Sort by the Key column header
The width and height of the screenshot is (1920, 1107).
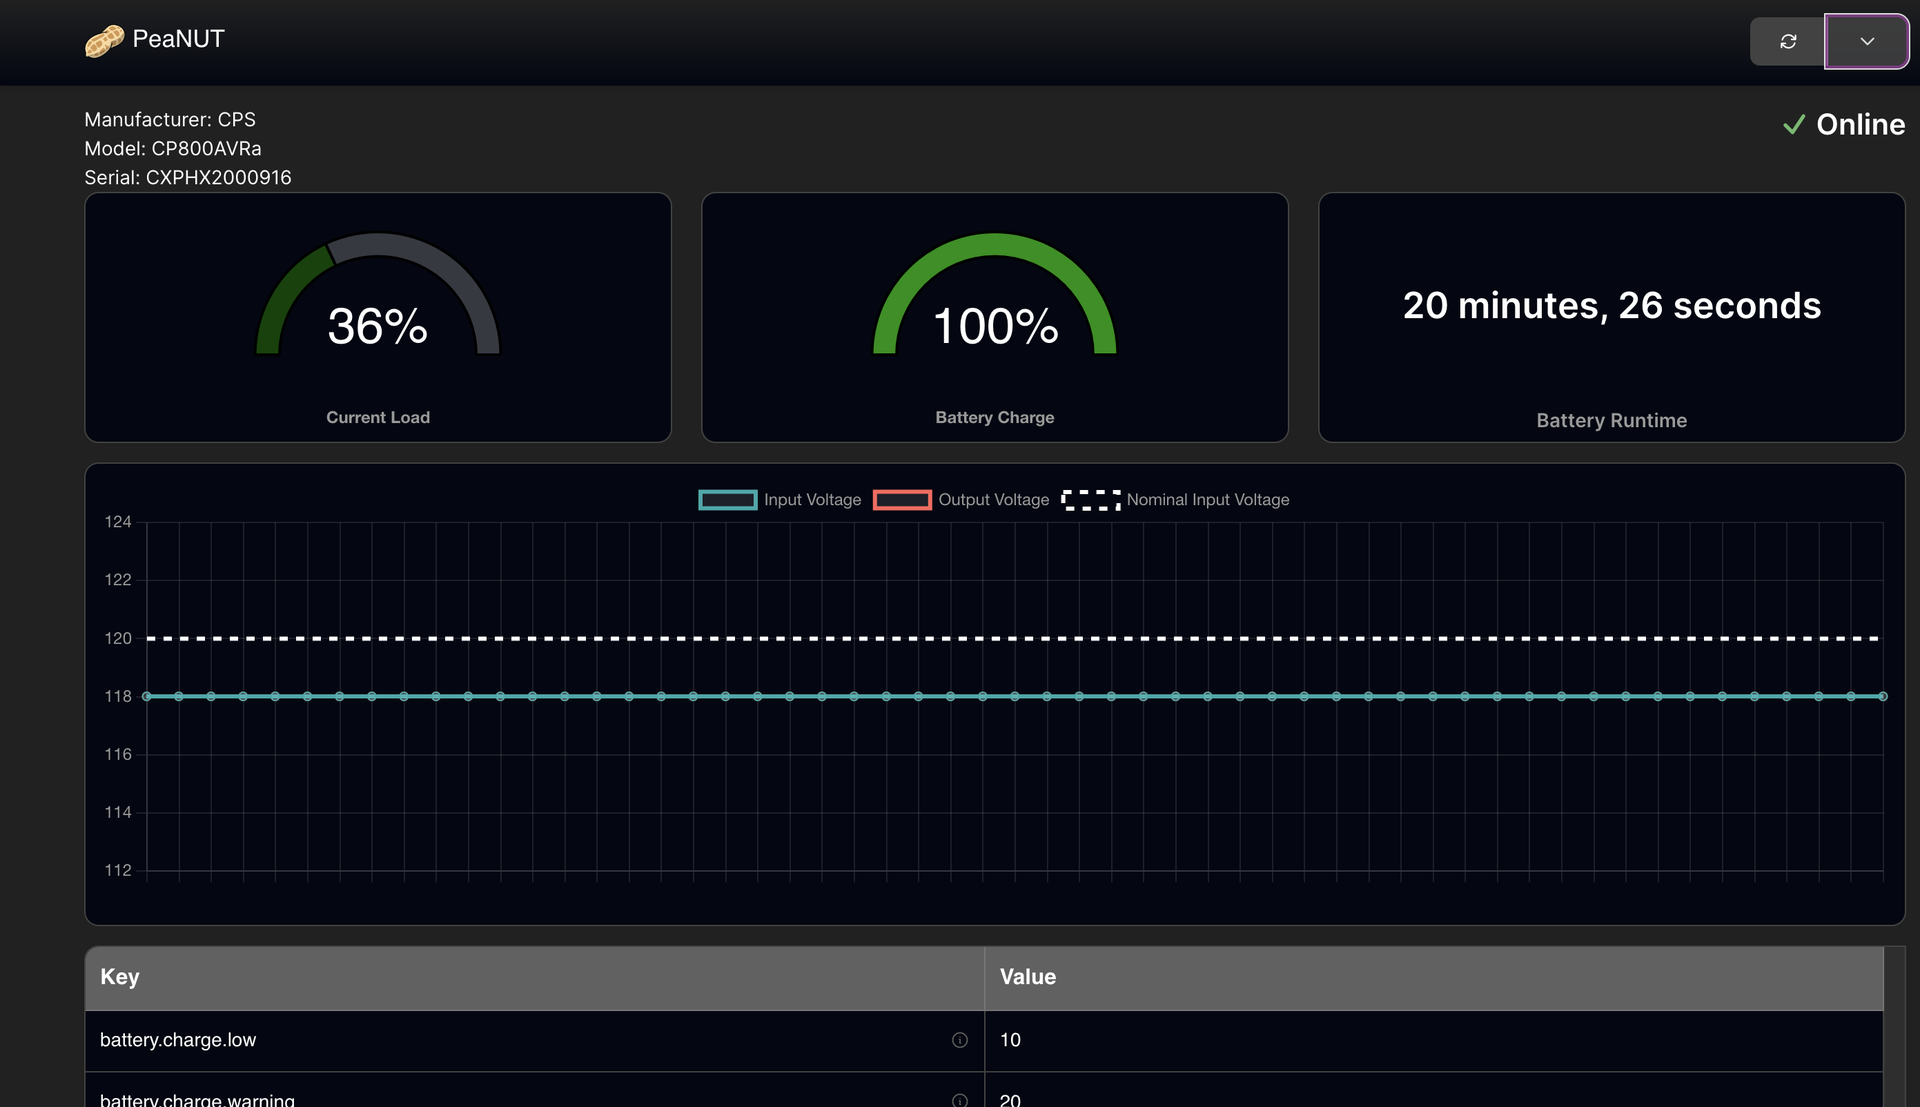click(535, 978)
